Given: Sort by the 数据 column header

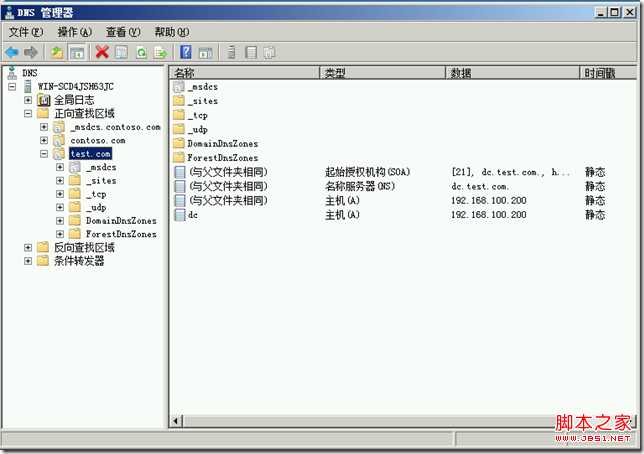Looking at the screenshot, I should (513, 73).
